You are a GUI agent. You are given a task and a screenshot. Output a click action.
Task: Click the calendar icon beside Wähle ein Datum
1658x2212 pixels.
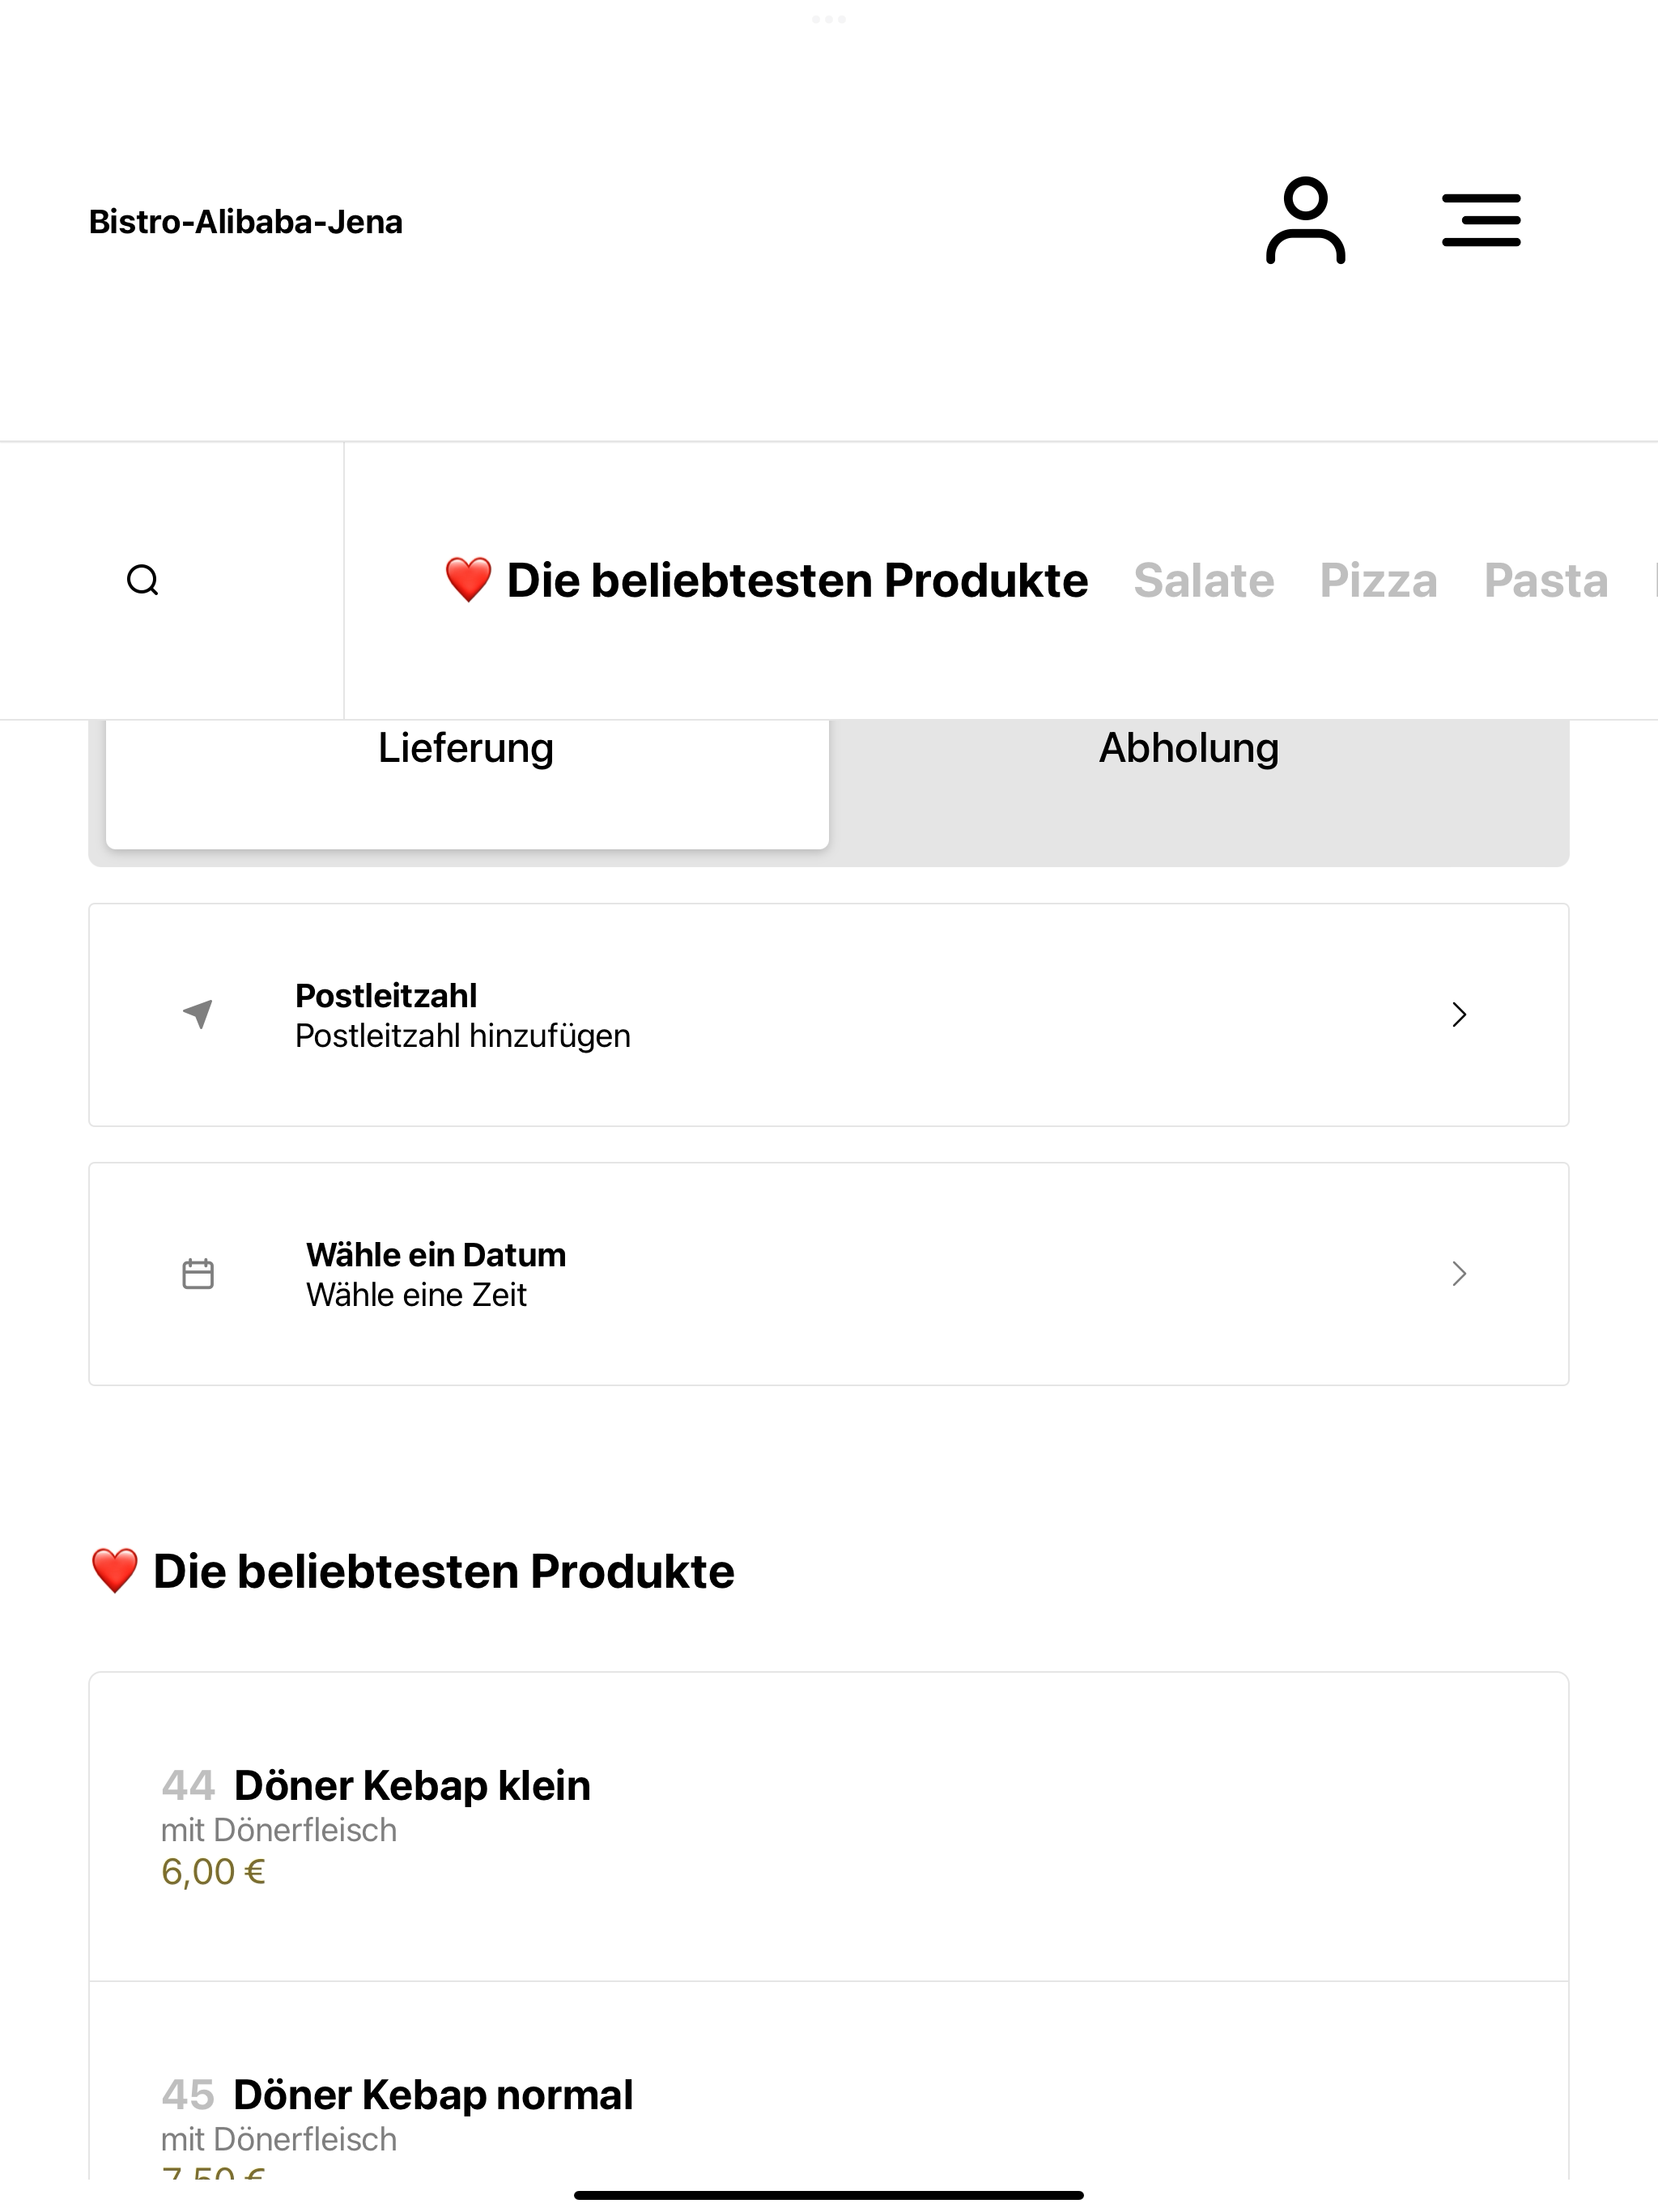[x=198, y=1273]
